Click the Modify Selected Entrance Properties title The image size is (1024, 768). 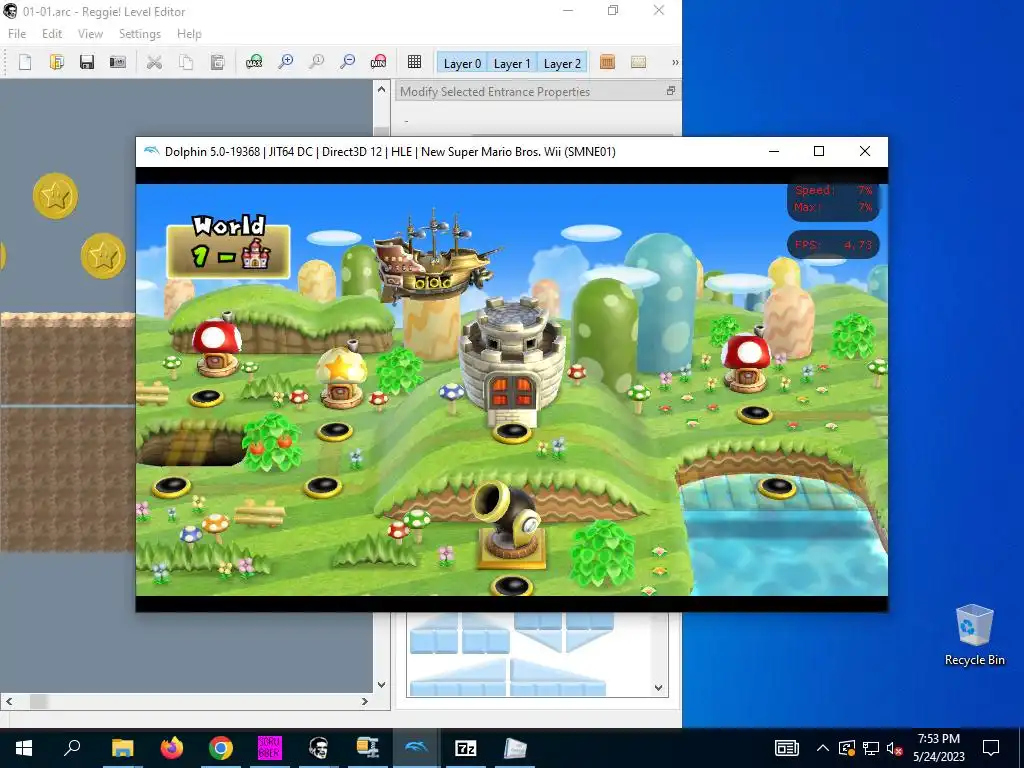pyautogui.click(x=495, y=92)
